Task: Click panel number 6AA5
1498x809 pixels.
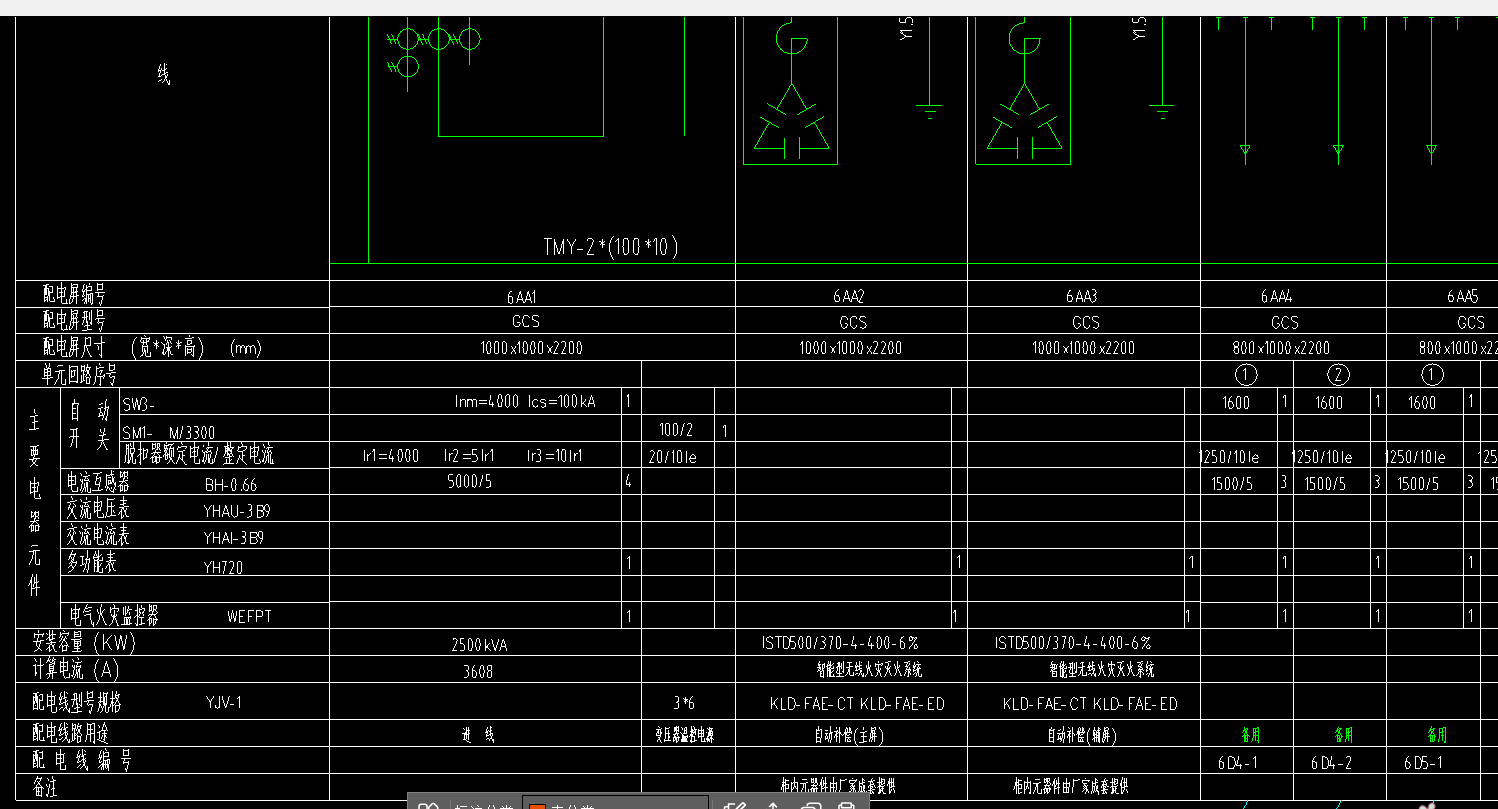Action: click(1463, 297)
